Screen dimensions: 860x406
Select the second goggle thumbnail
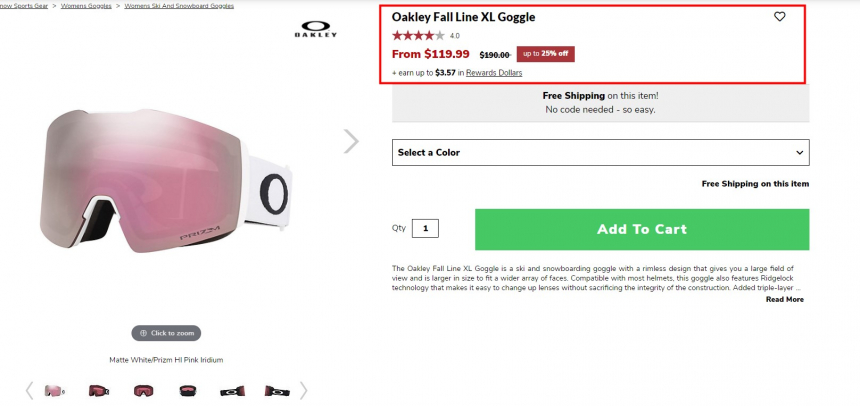click(99, 390)
